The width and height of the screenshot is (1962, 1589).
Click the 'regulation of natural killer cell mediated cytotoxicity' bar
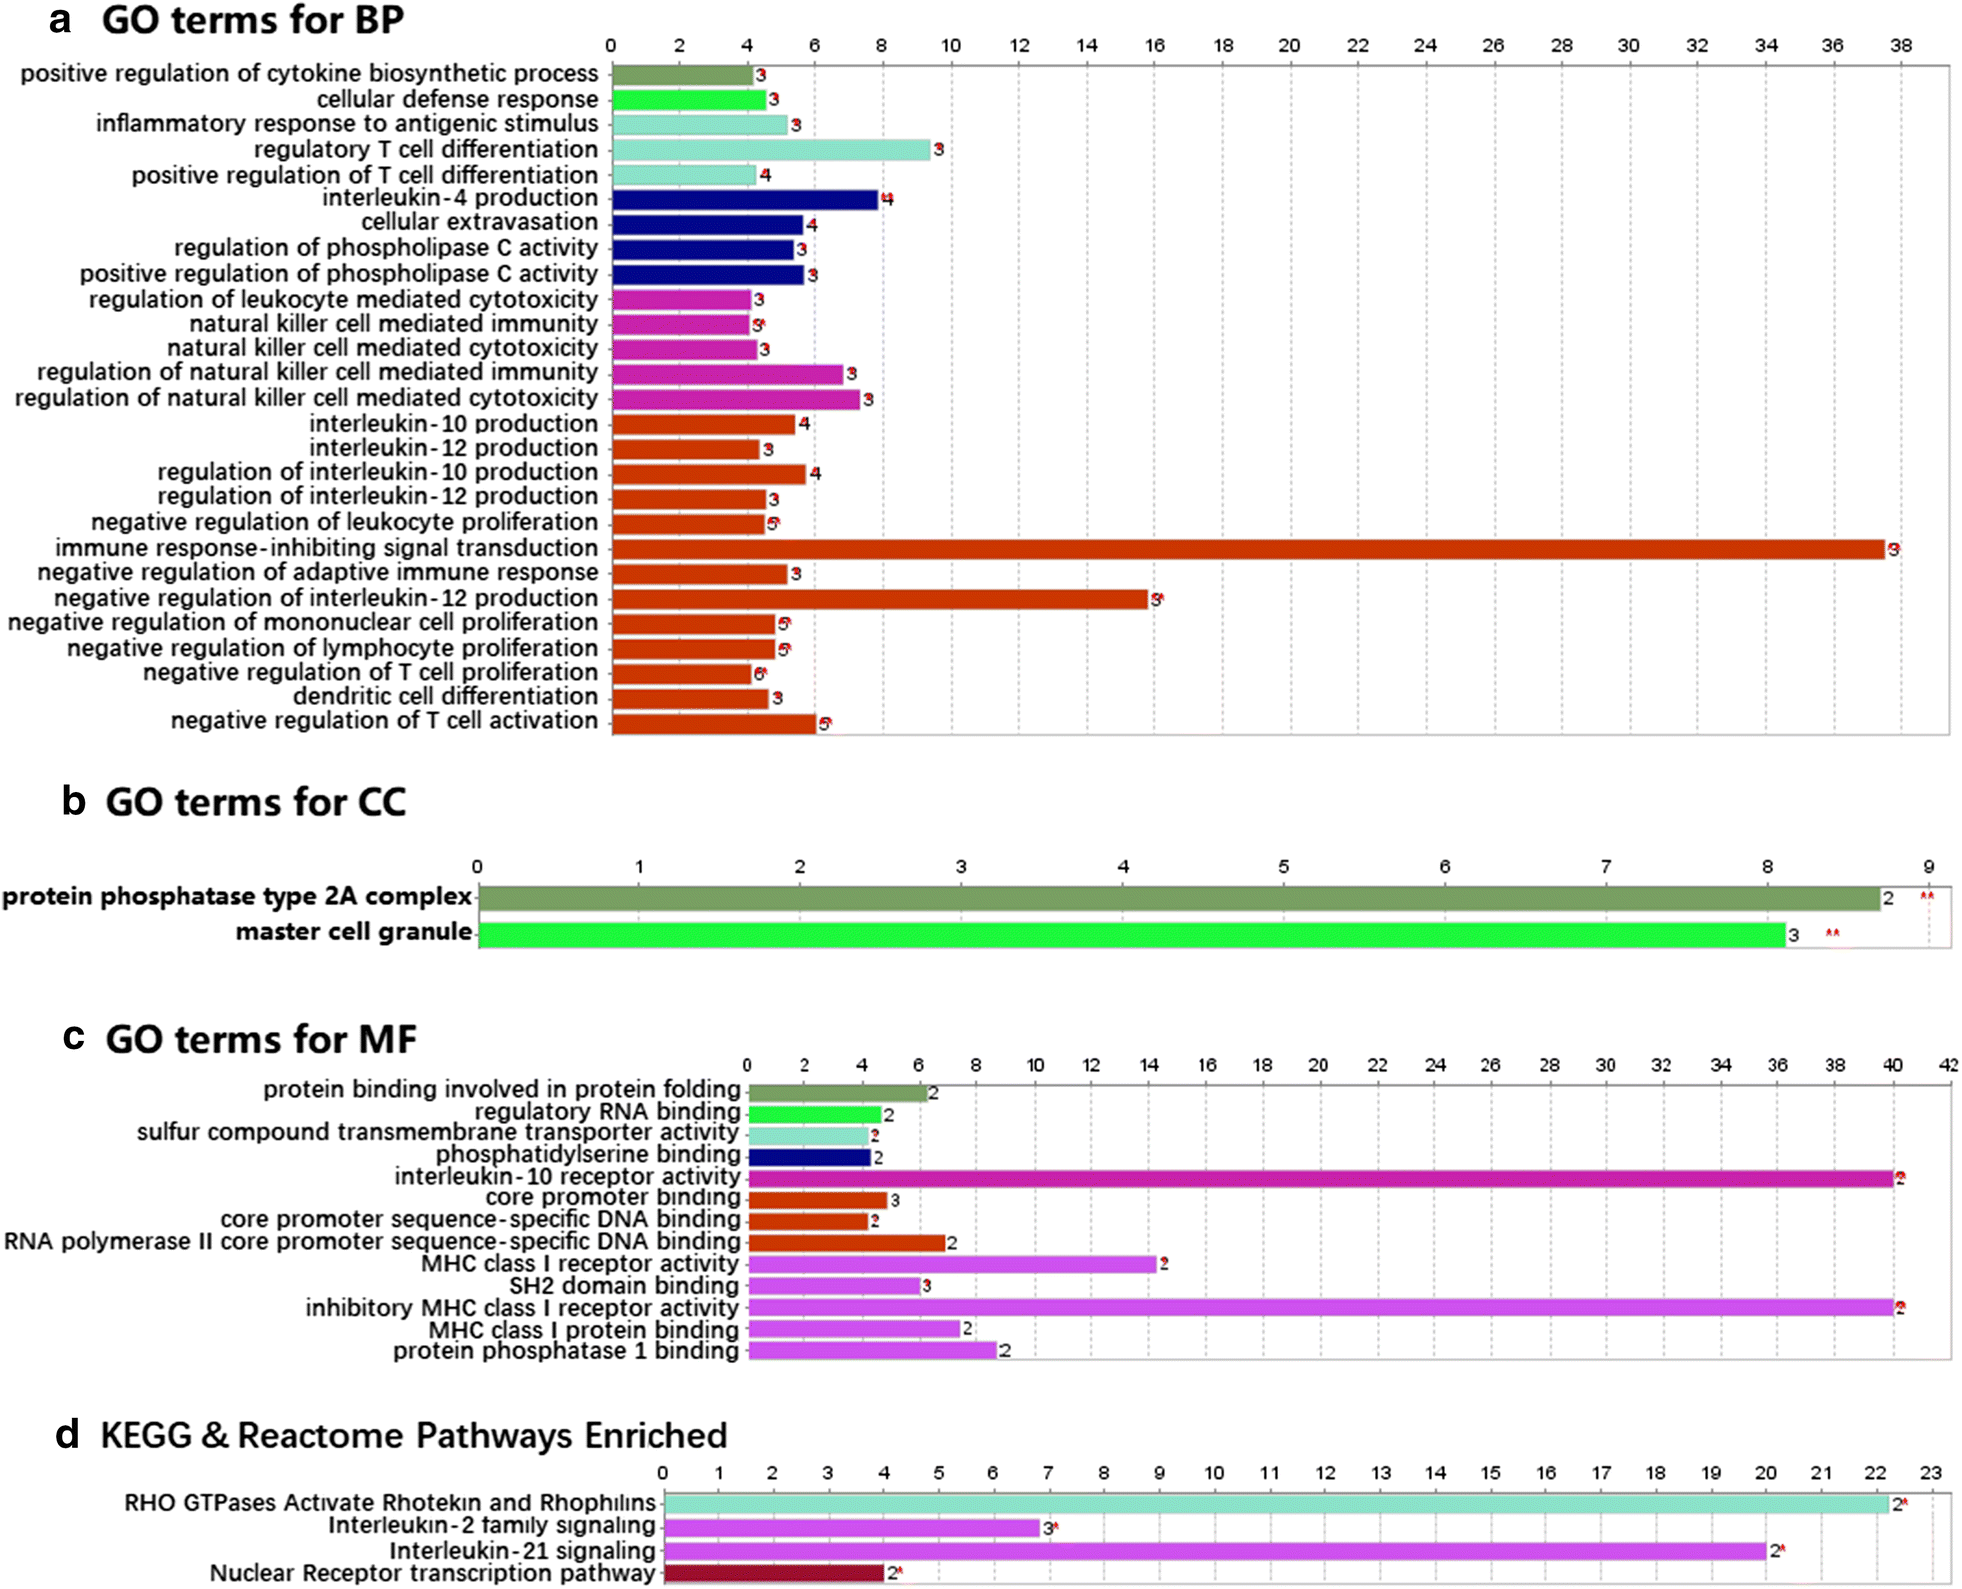pos(736,400)
